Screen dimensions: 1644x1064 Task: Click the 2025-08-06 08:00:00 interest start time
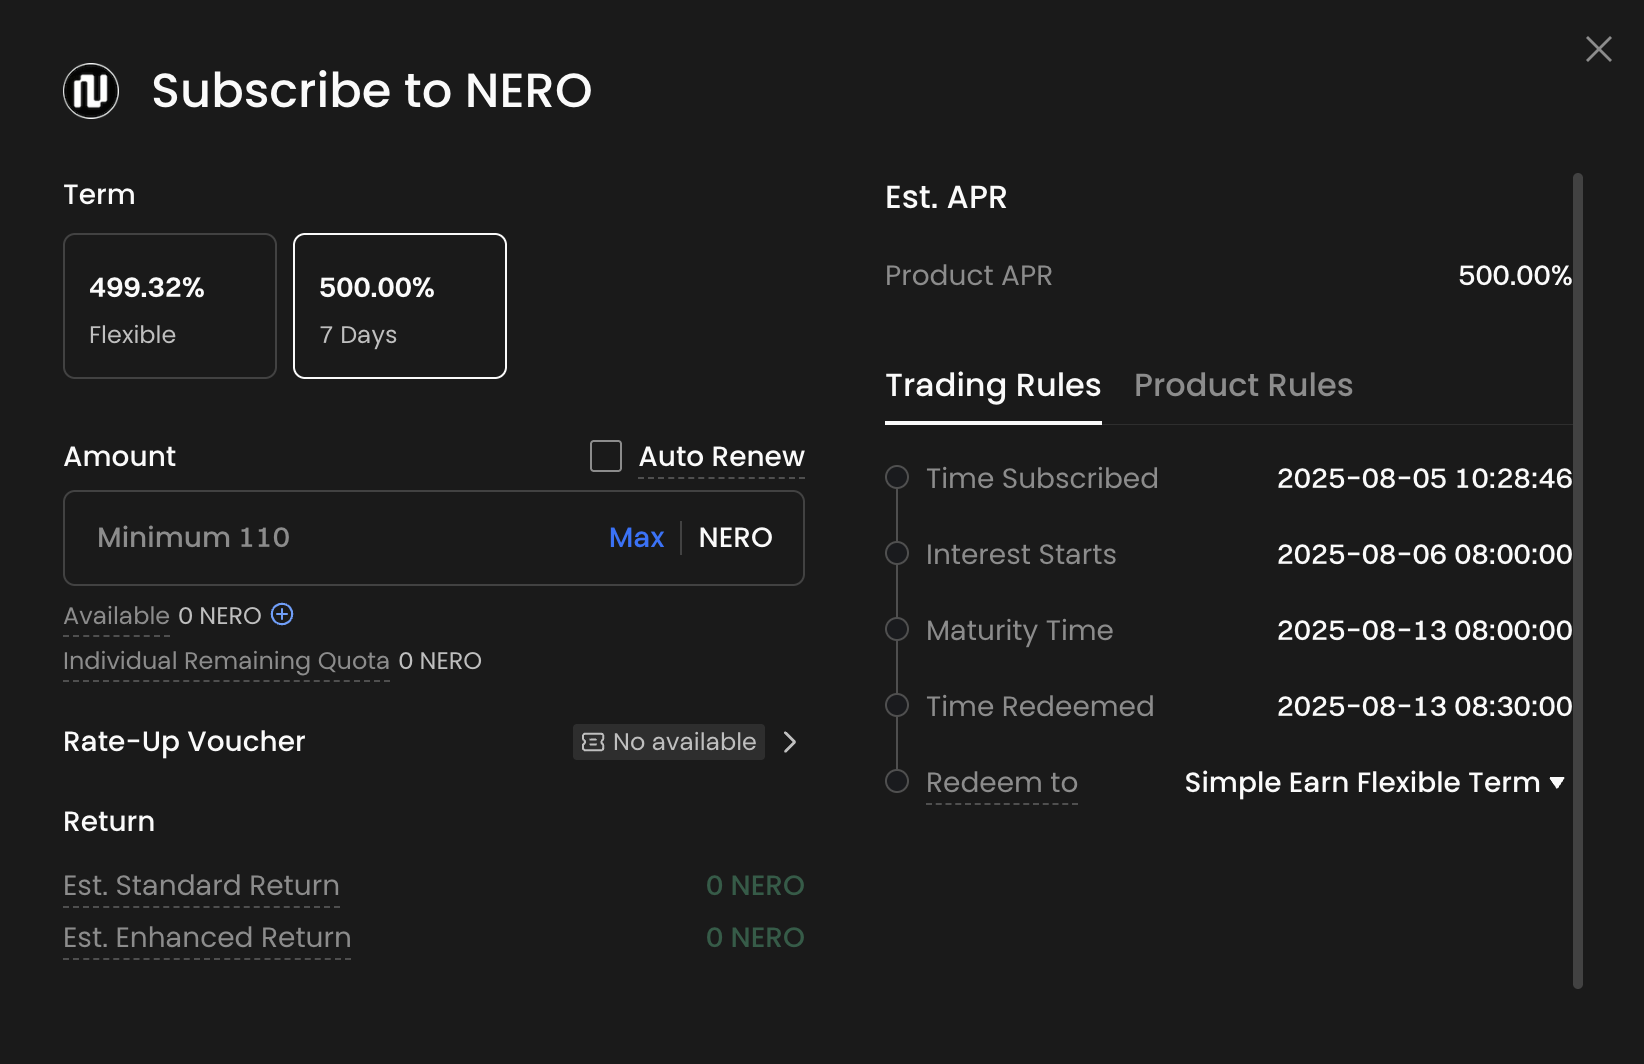click(1424, 554)
